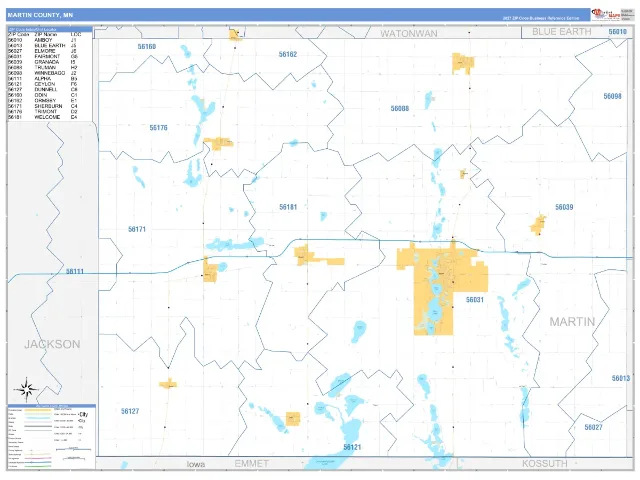
Task: Click the 56088 ZIP label on the map
Action: [400, 109]
